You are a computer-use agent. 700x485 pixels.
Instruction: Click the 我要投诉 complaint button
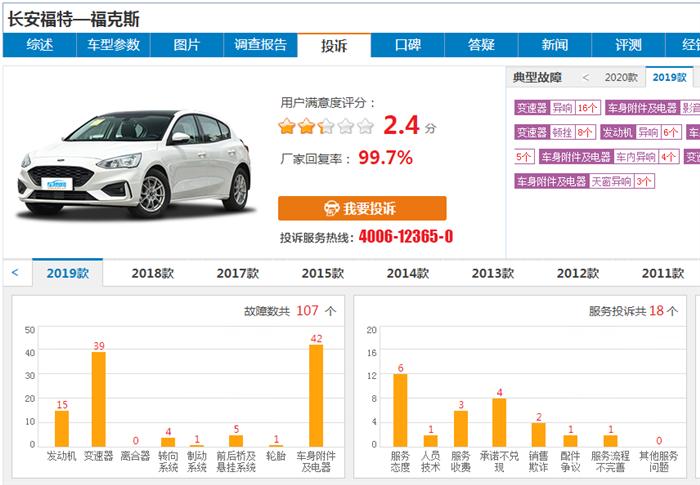362,208
